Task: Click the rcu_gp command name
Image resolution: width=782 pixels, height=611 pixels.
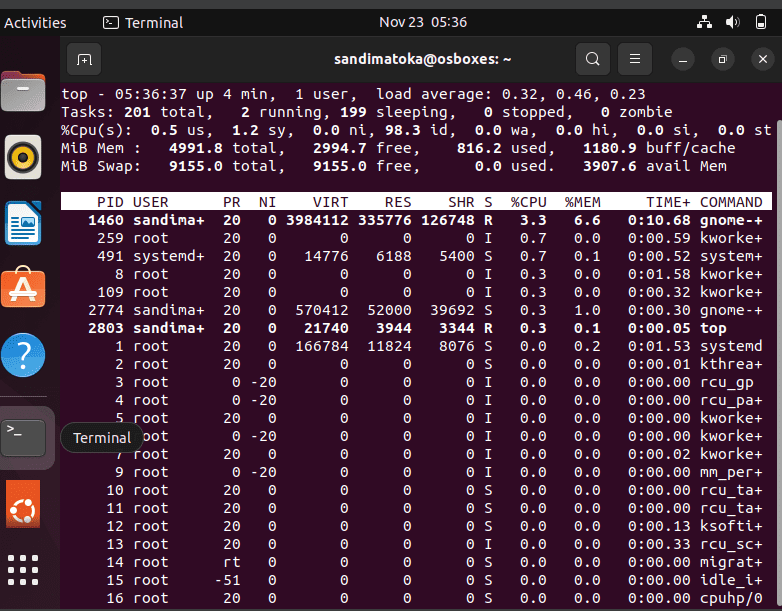Action: [x=726, y=382]
